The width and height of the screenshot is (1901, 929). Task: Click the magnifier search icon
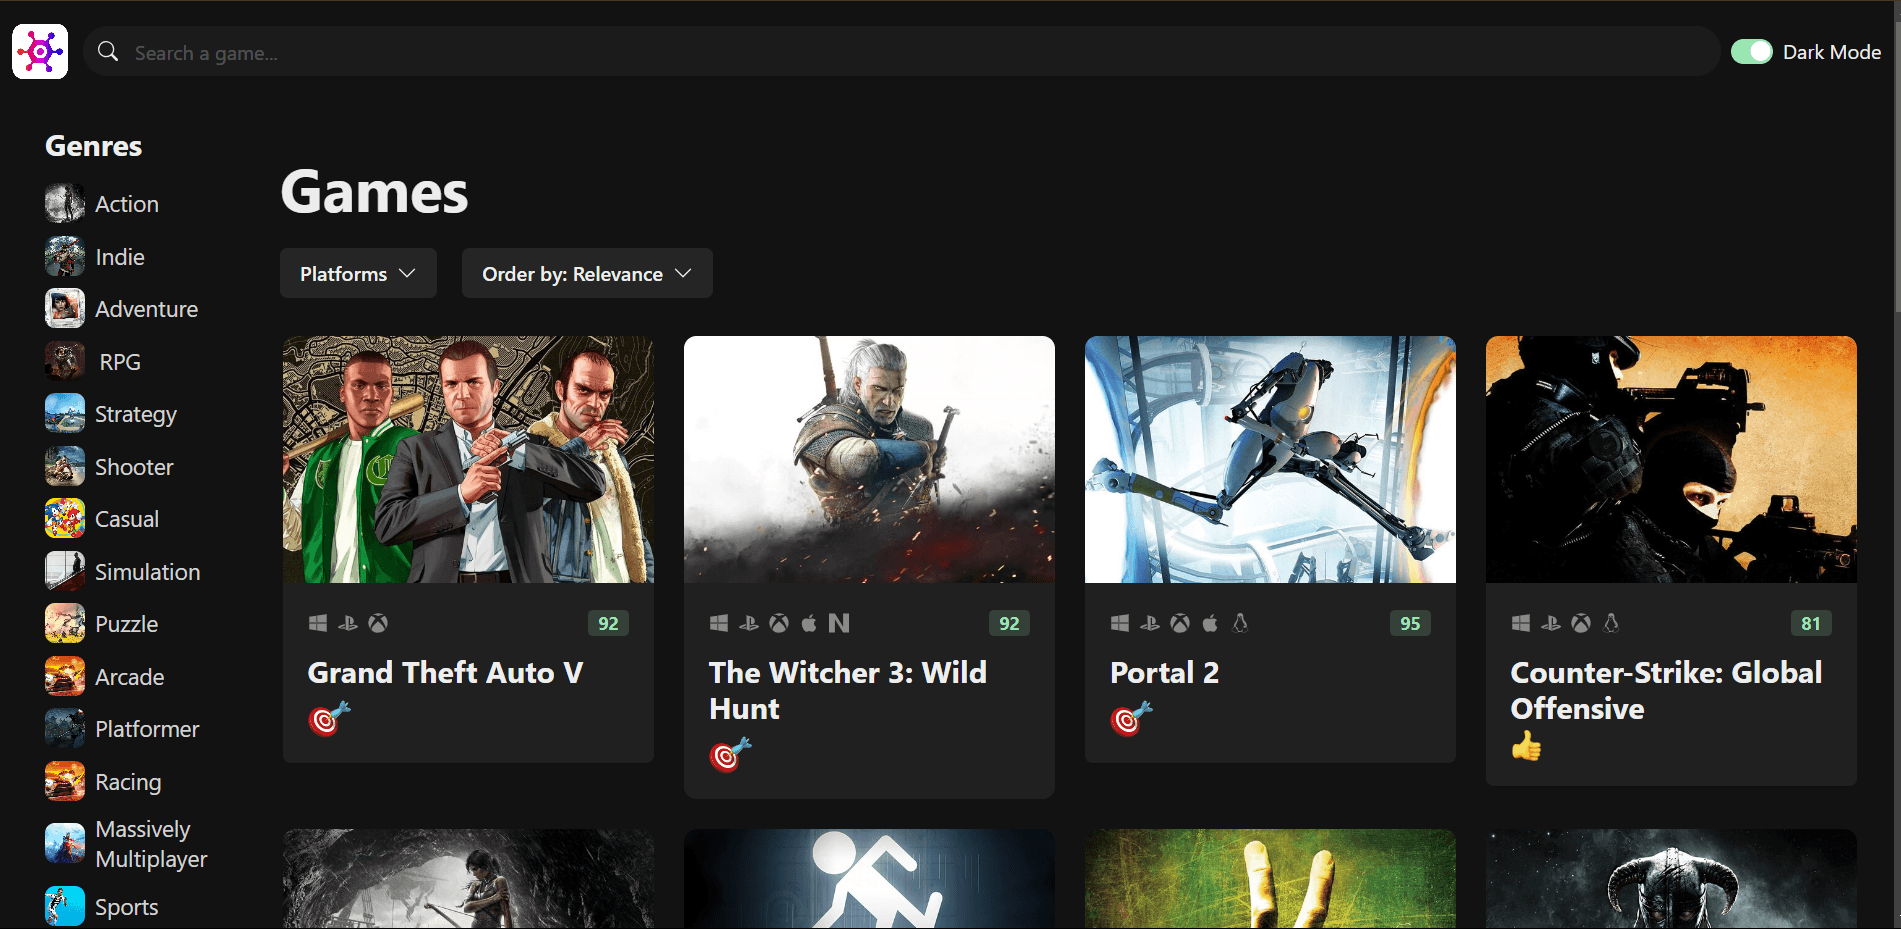click(108, 52)
